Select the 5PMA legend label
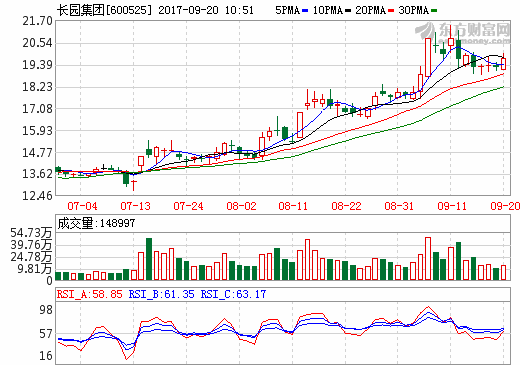520x365 pixels. pyautogui.click(x=287, y=10)
